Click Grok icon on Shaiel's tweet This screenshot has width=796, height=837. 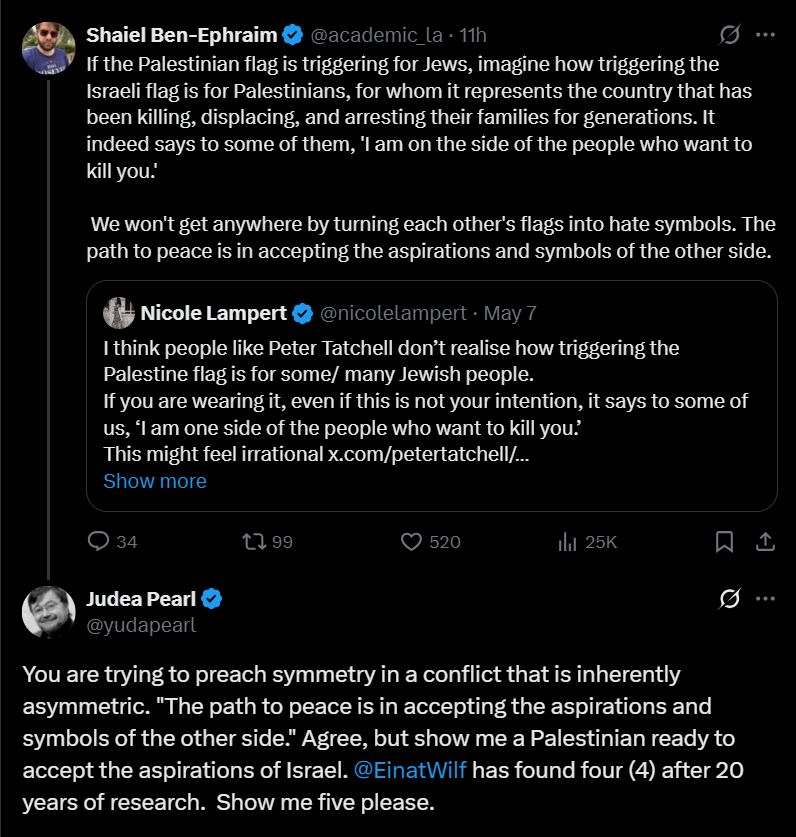pos(730,35)
